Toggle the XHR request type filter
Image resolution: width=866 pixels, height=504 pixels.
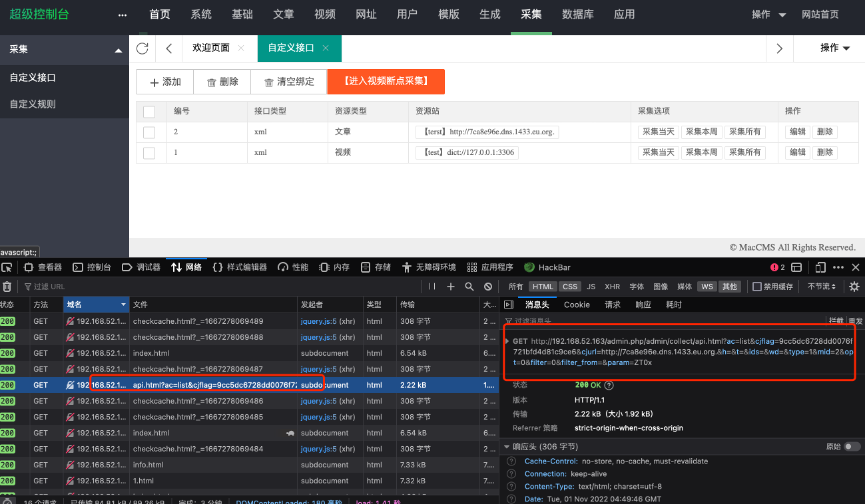(x=612, y=287)
